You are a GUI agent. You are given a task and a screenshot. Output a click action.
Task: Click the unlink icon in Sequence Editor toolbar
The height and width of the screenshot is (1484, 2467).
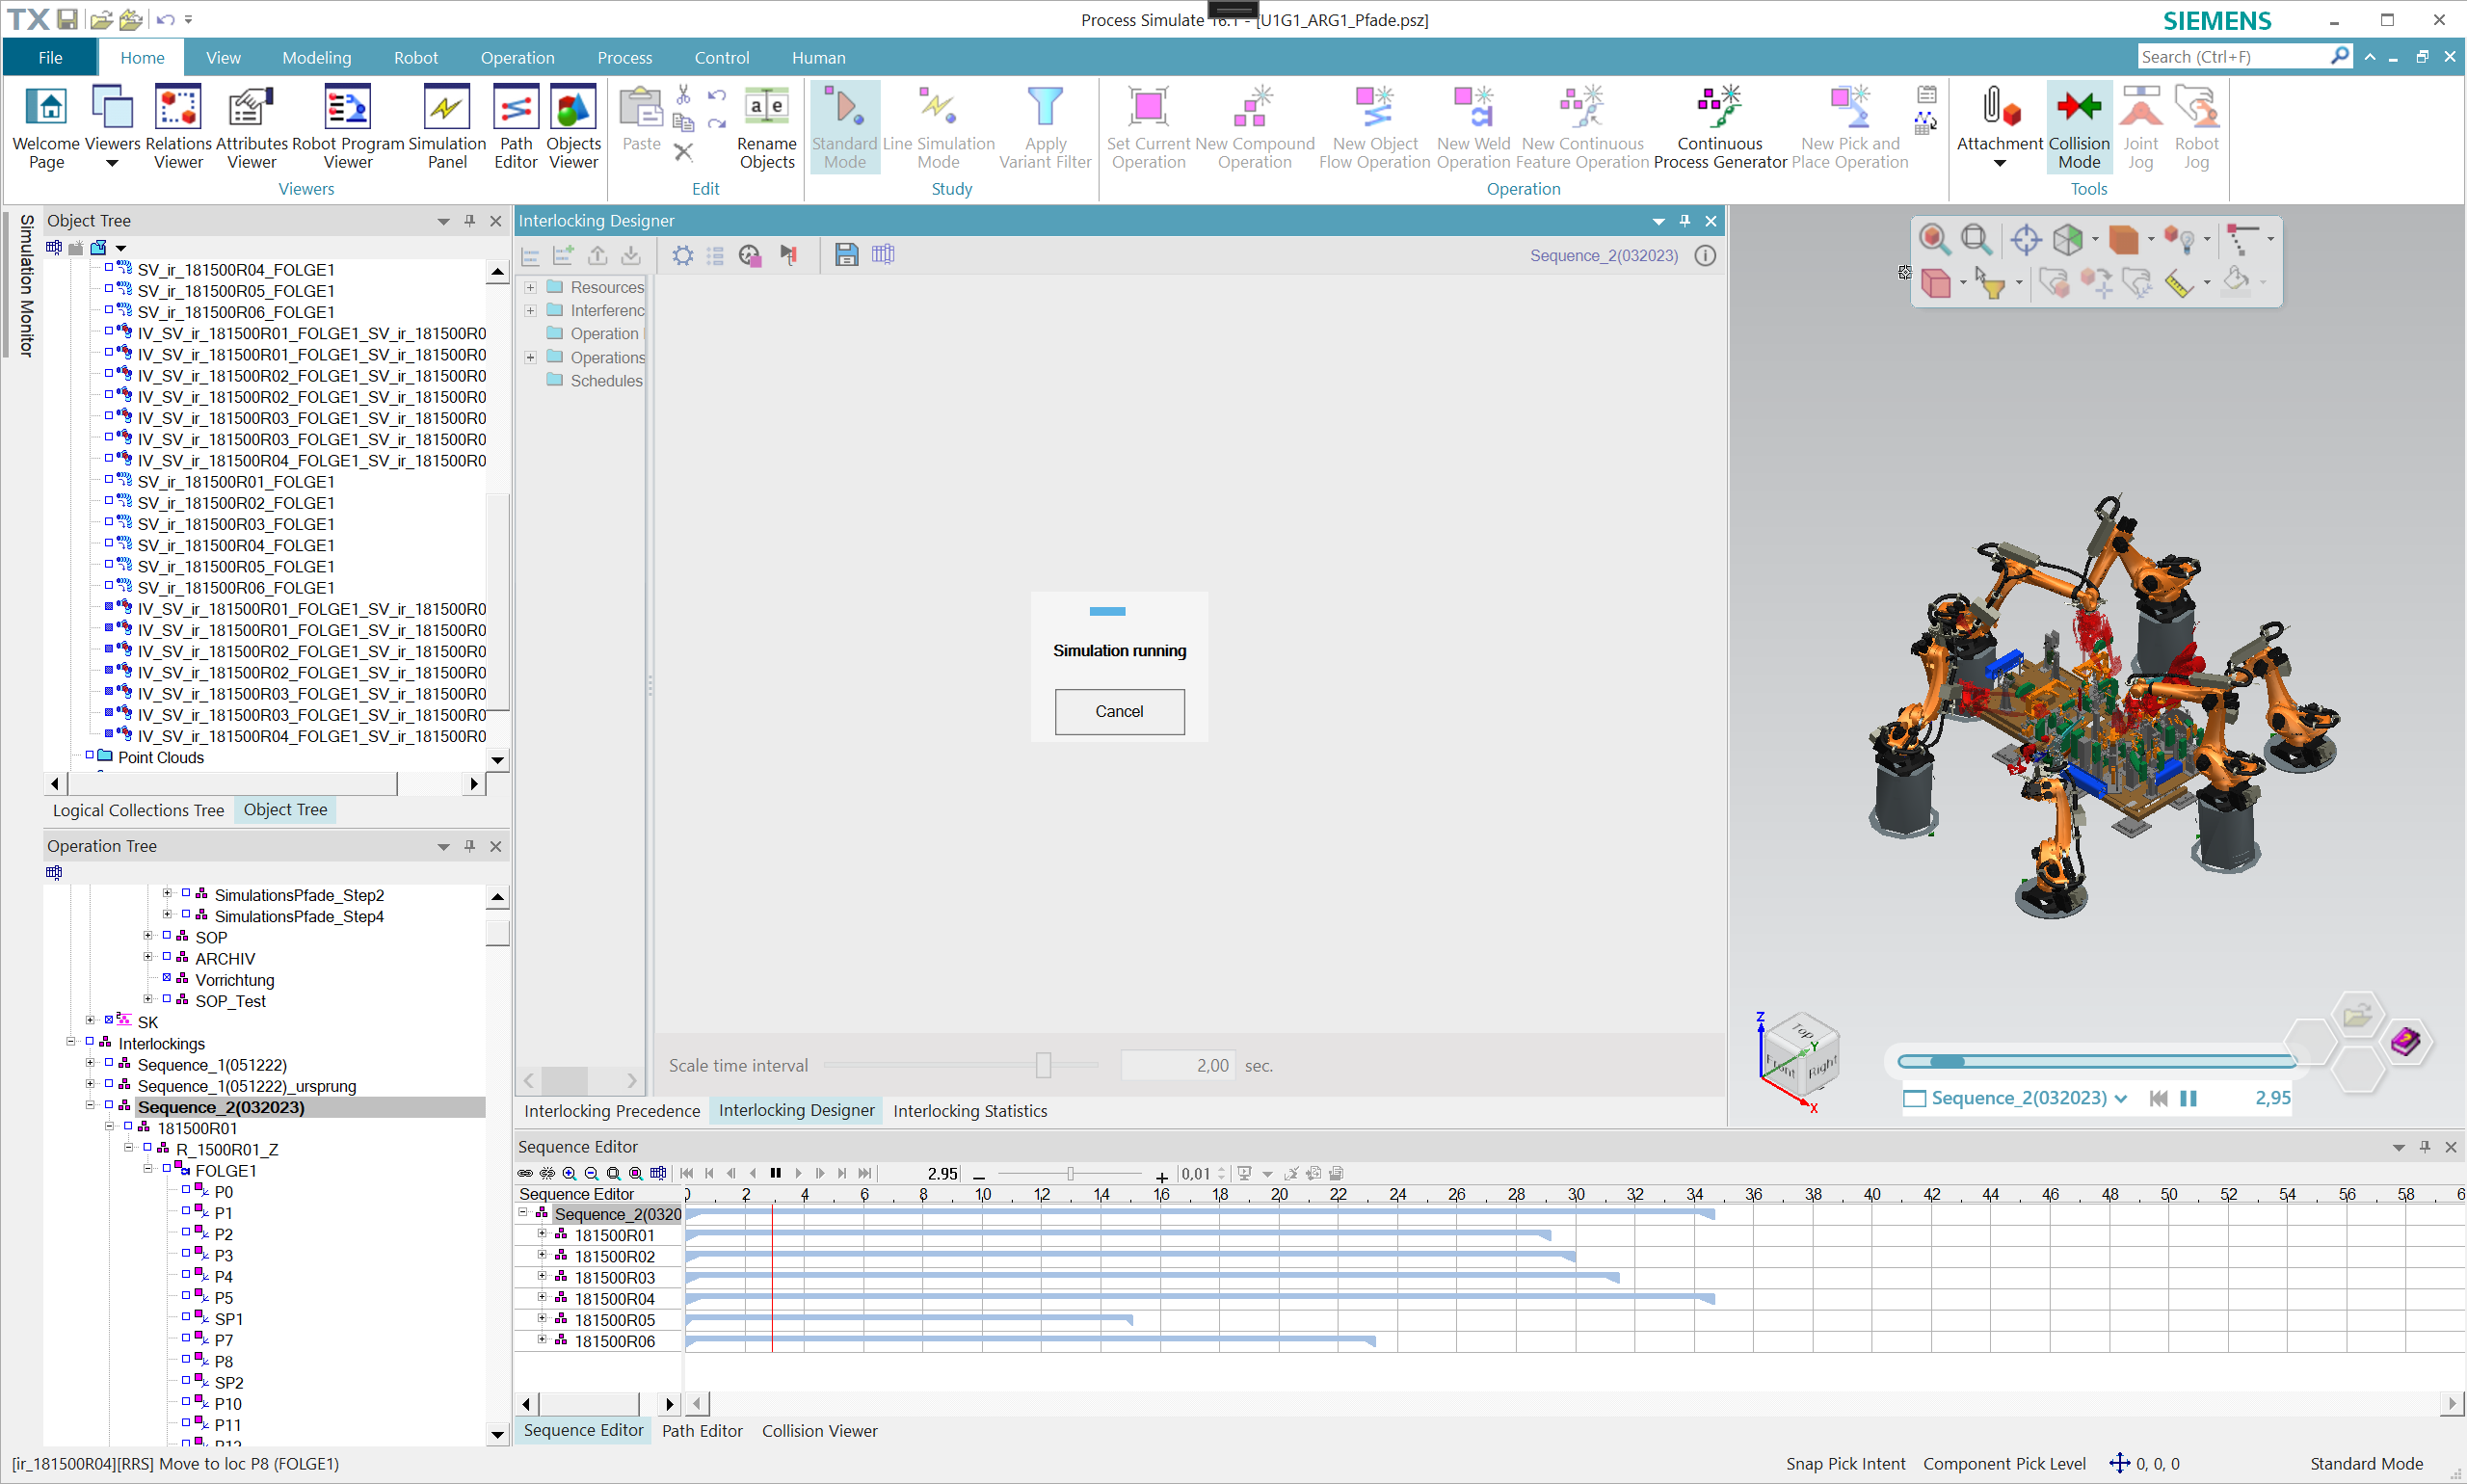[x=547, y=1174]
